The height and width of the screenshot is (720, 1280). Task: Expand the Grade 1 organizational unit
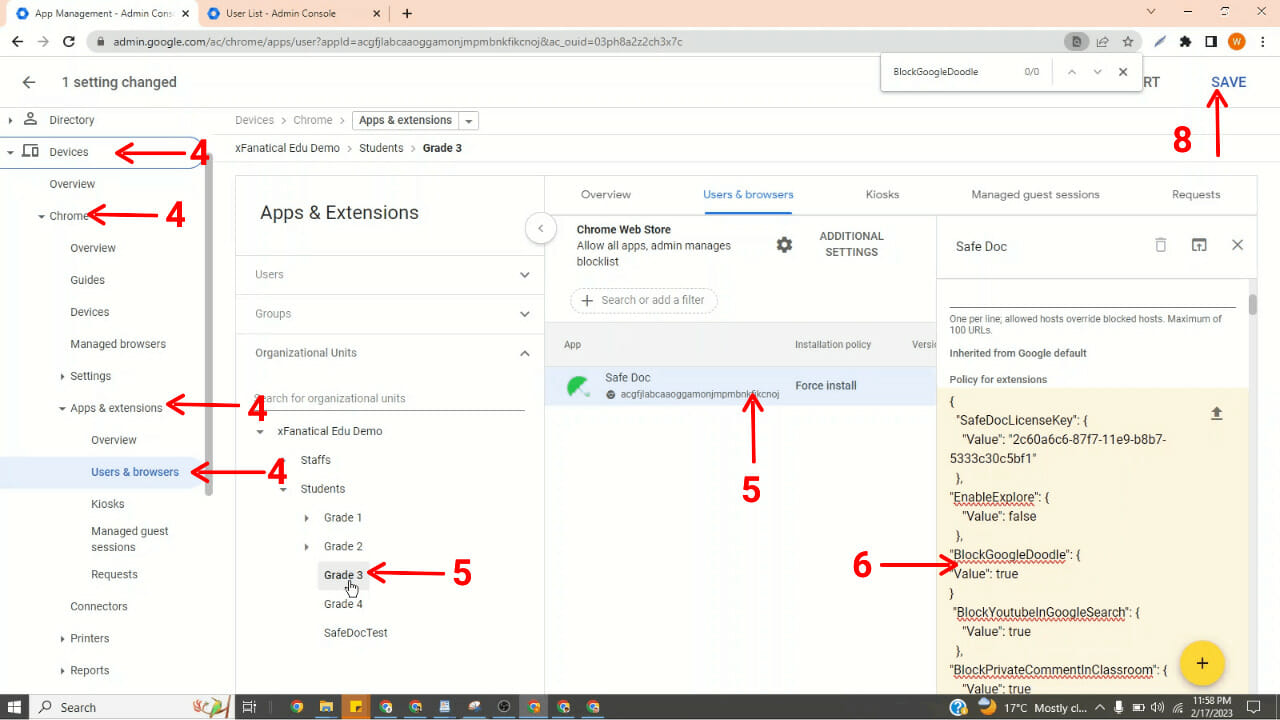tap(306, 518)
